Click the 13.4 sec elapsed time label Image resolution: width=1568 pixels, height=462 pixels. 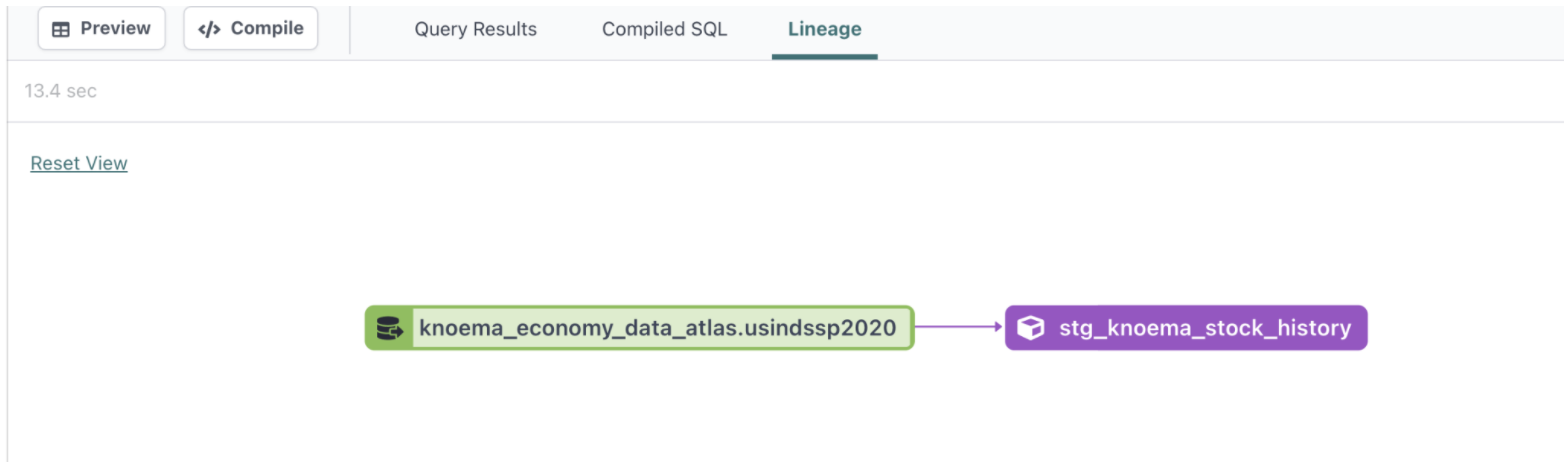60,91
